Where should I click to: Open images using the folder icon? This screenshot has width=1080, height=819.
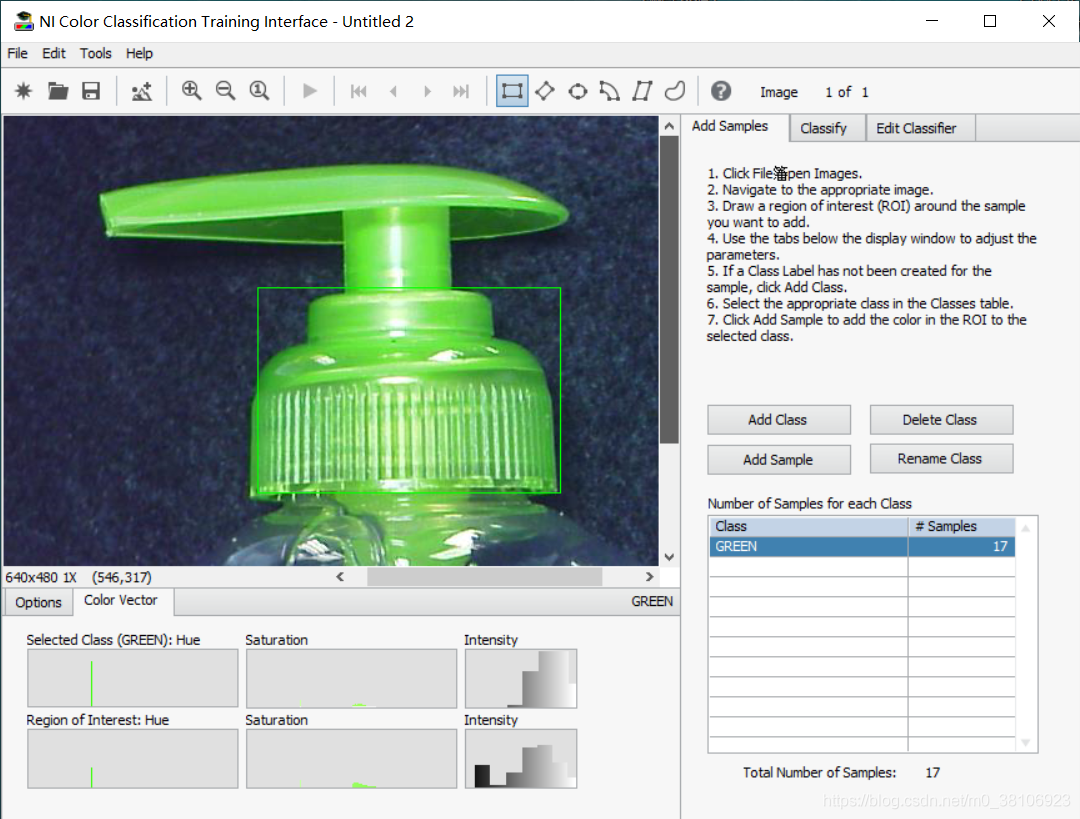[x=58, y=91]
